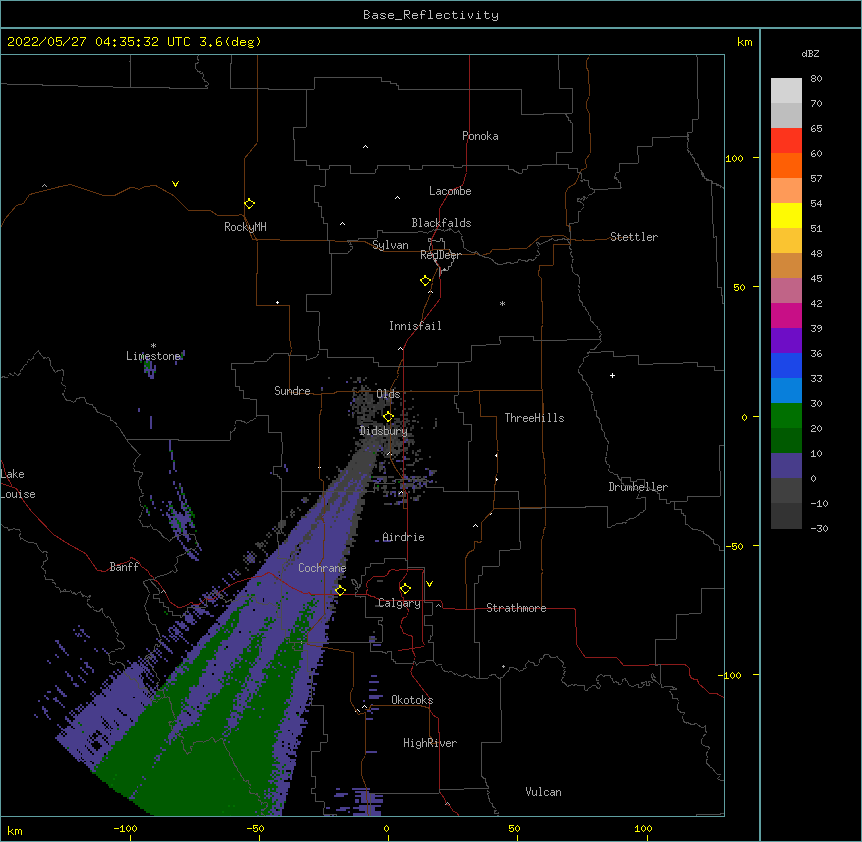
Task: Click the RockyMH label
Action: click(x=245, y=227)
